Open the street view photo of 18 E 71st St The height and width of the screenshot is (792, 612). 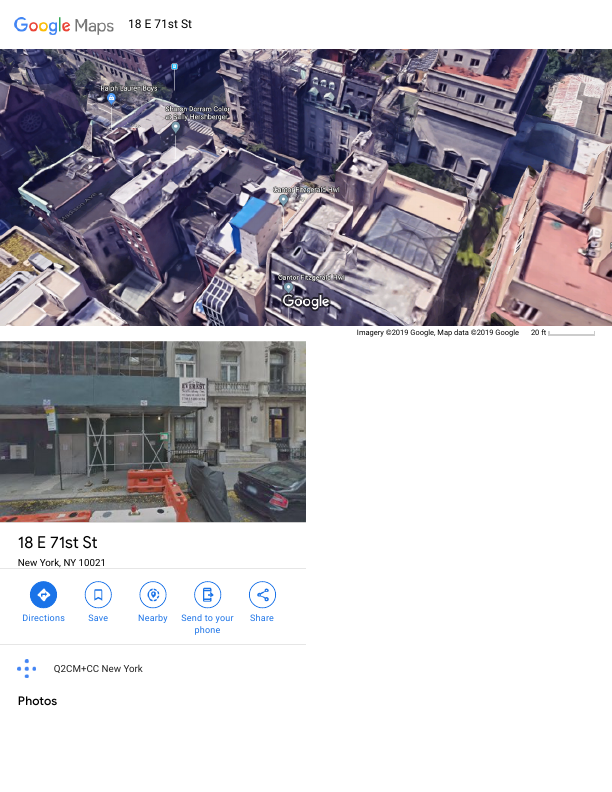tap(153, 431)
